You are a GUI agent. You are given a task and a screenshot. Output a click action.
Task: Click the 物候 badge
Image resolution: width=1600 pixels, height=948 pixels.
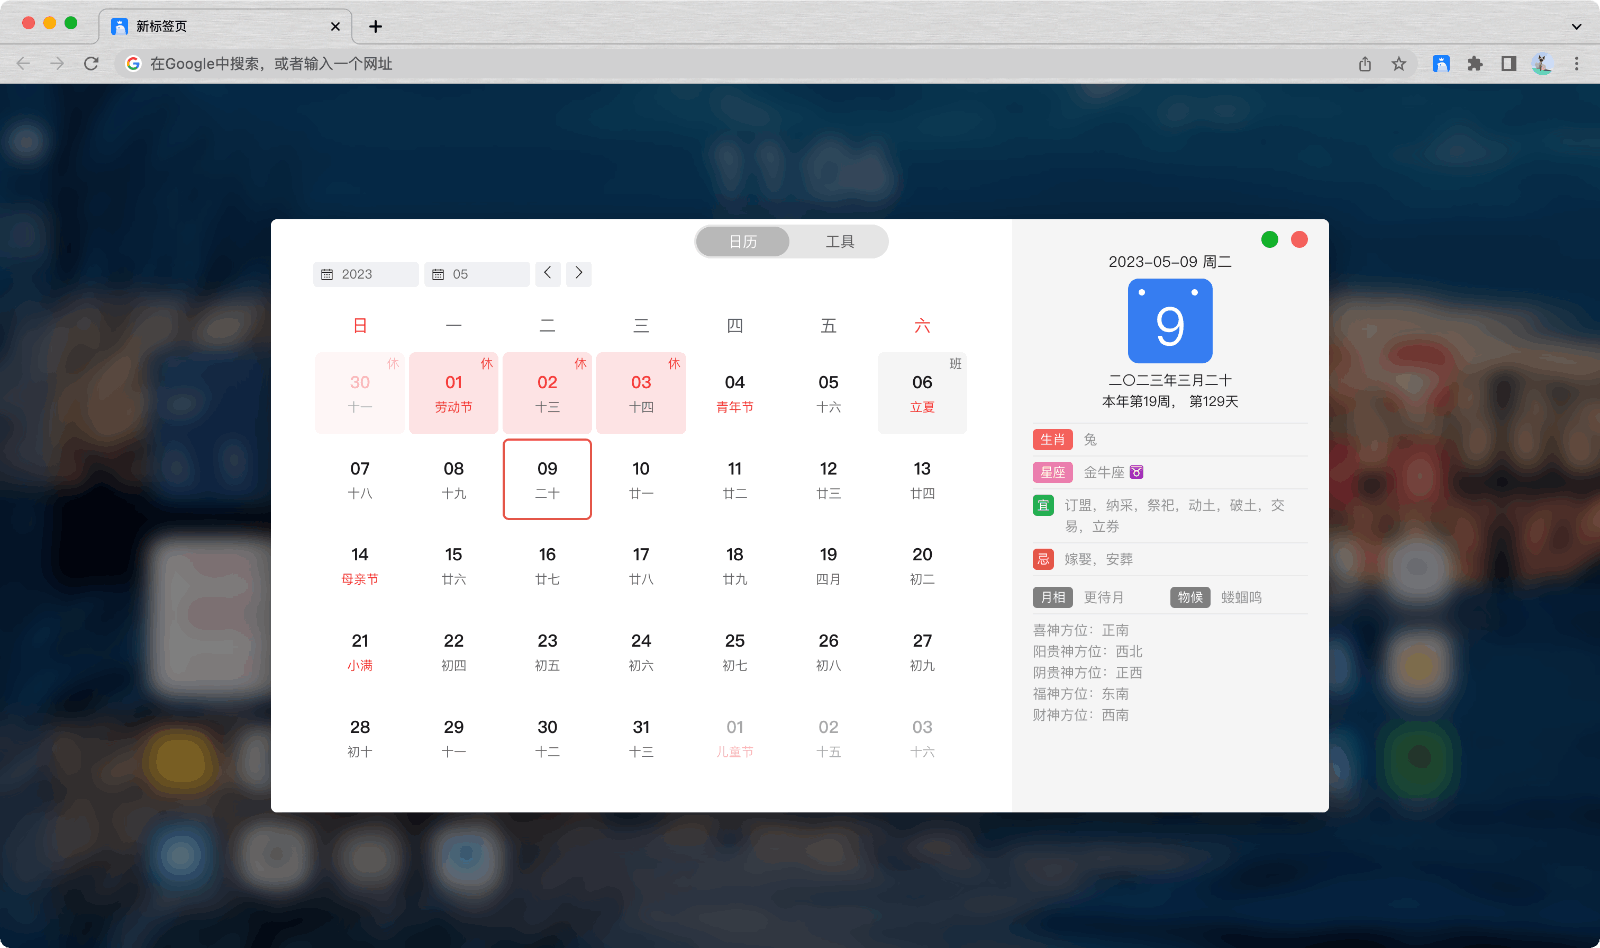(x=1189, y=597)
